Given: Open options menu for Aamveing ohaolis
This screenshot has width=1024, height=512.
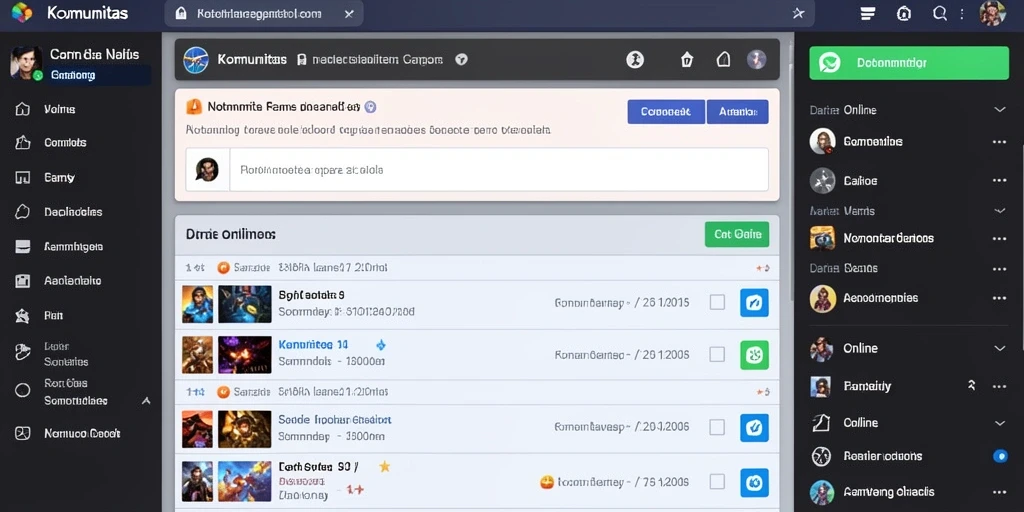Looking at the screenshot, I should point(999,492).
